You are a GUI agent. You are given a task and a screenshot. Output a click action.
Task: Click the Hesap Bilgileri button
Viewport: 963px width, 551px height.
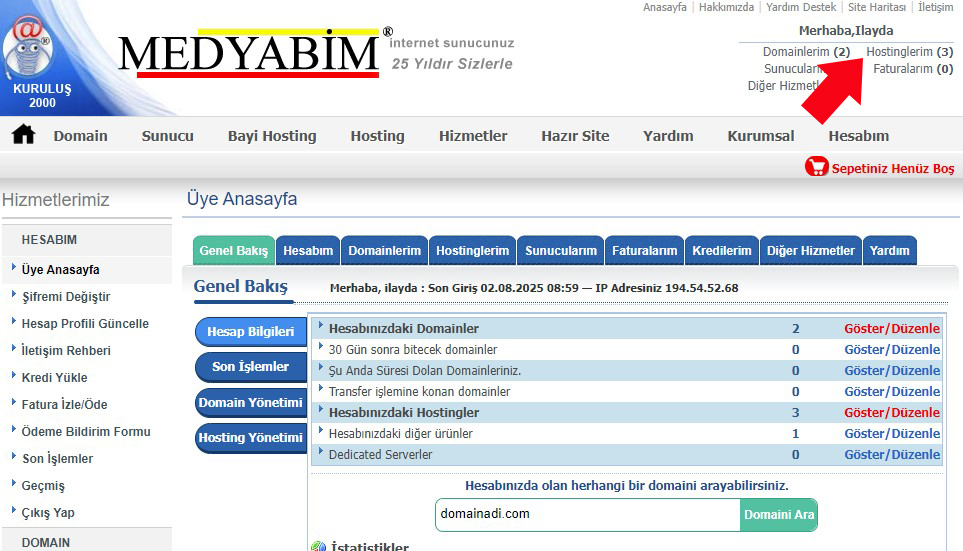coord(251,332)
